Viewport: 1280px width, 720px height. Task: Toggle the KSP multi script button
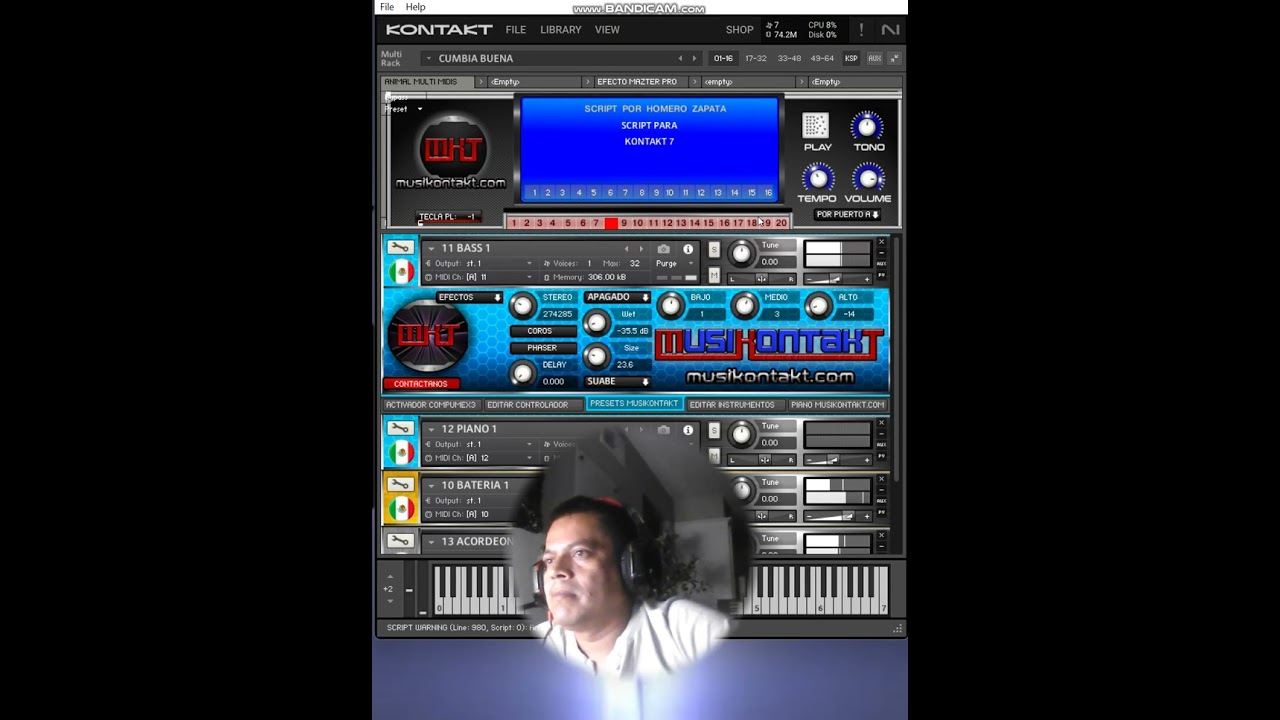851,58
